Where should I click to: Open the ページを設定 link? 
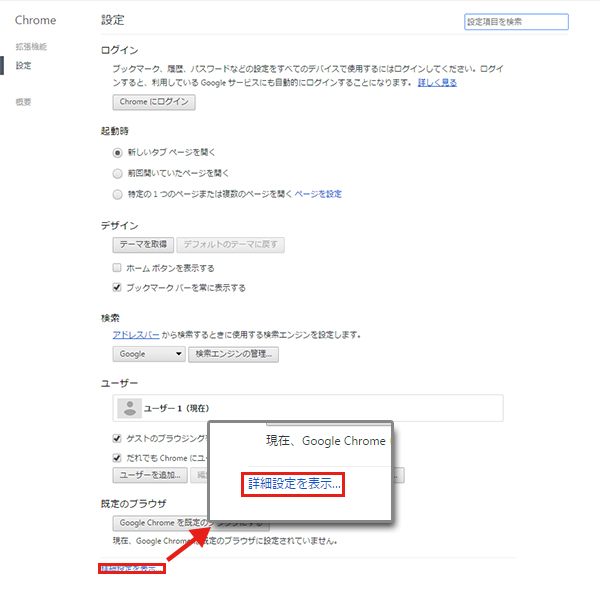pyautogui.click(x=318, y=194)
